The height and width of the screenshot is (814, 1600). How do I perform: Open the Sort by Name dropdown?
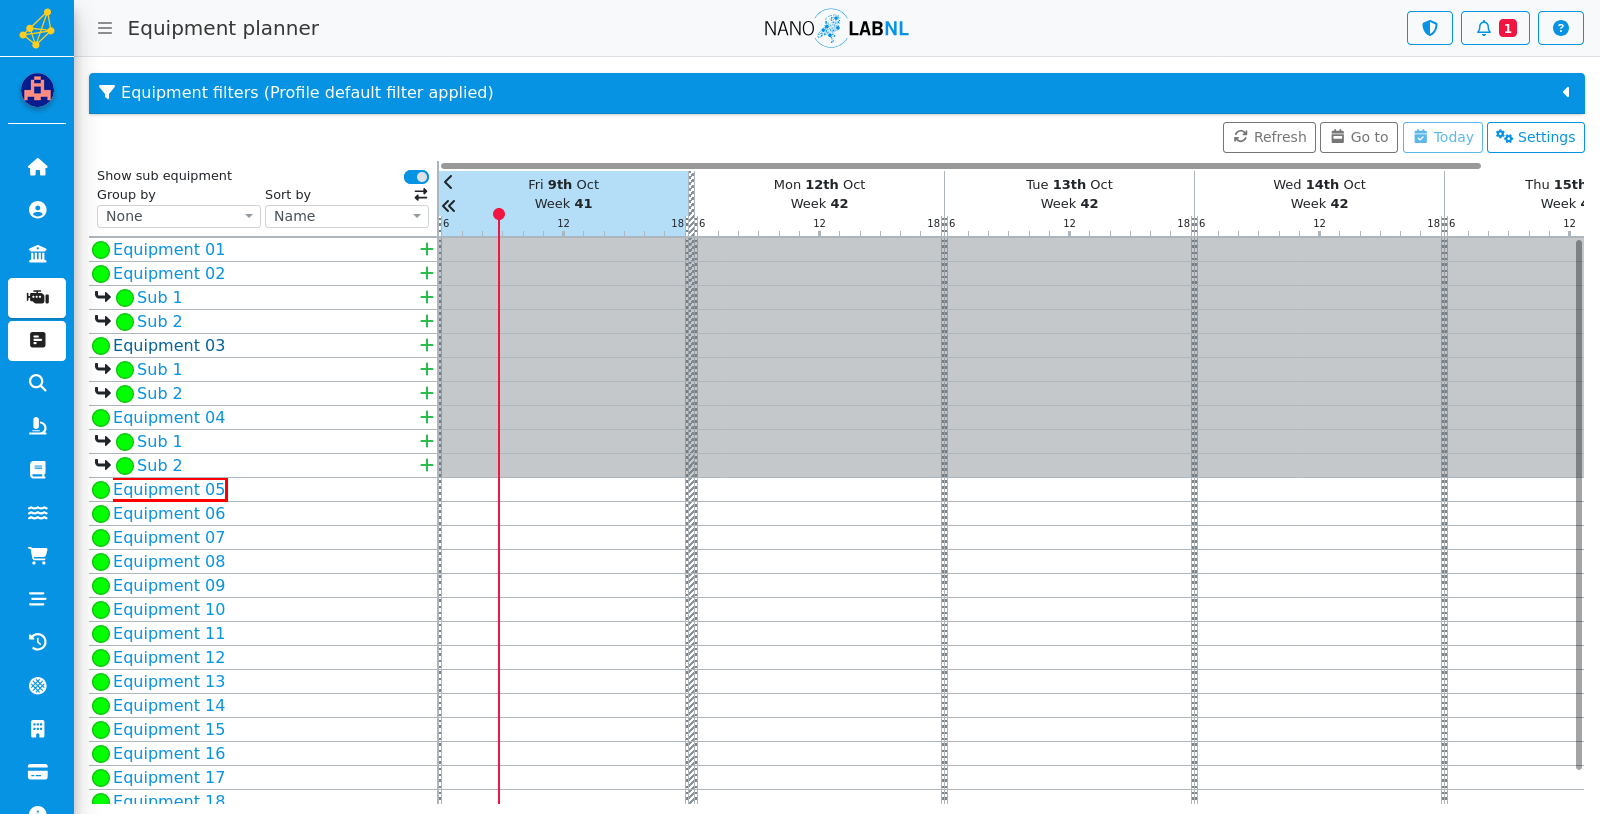pyautogui.click(x=347, y=216)
